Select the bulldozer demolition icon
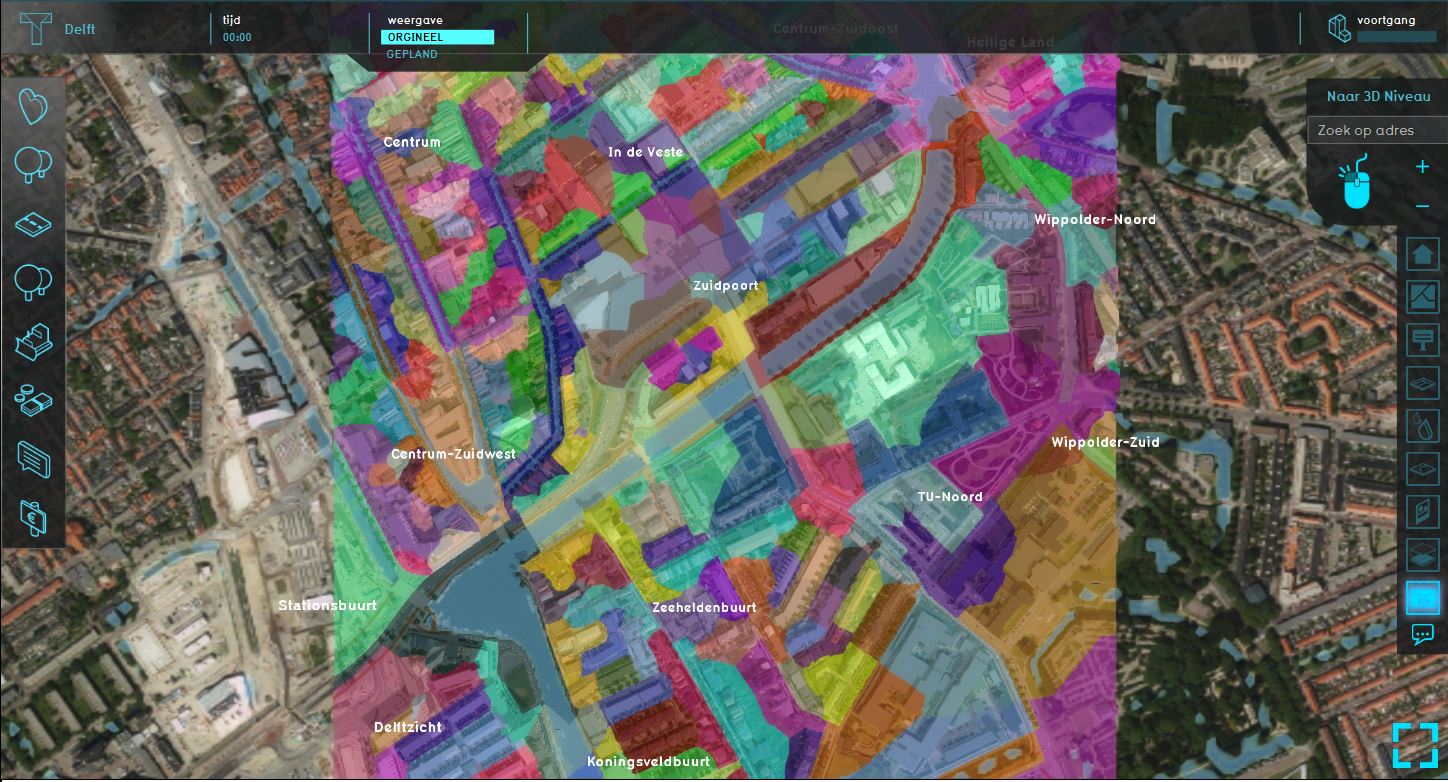The image size is (1448, 782). (33, 342)
